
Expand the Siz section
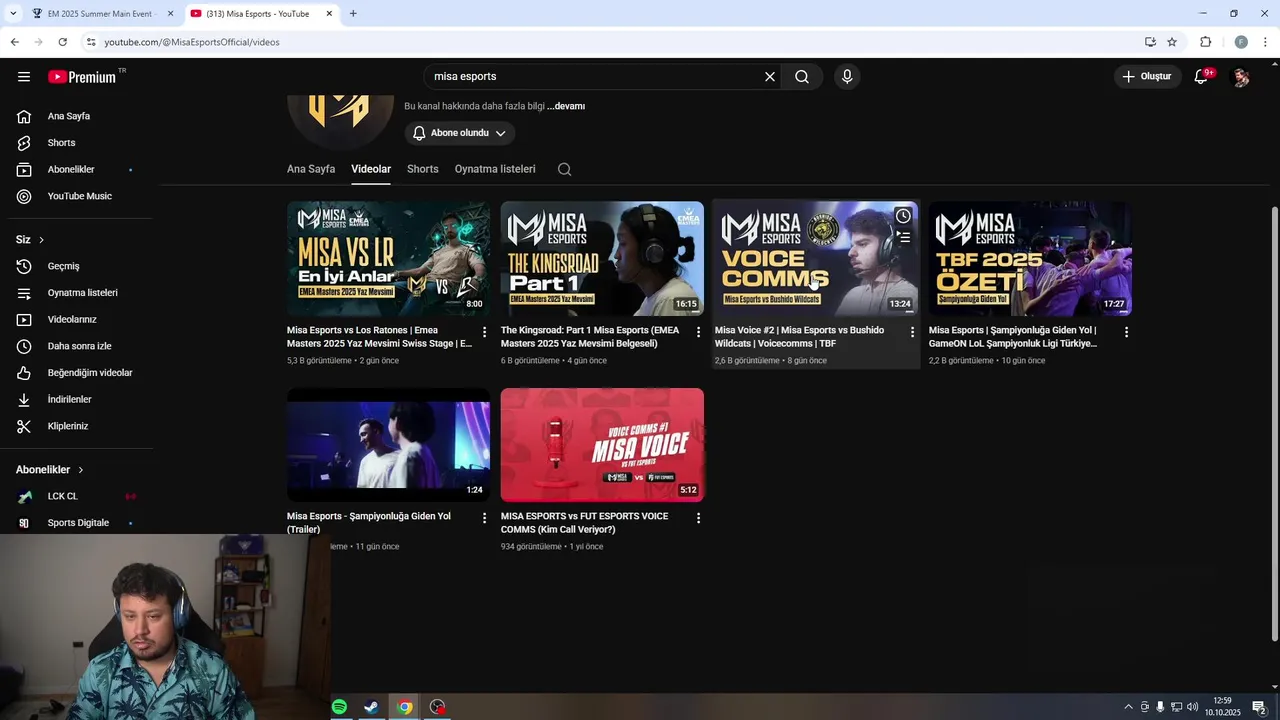pyautogui.click(x=30, y=240)
